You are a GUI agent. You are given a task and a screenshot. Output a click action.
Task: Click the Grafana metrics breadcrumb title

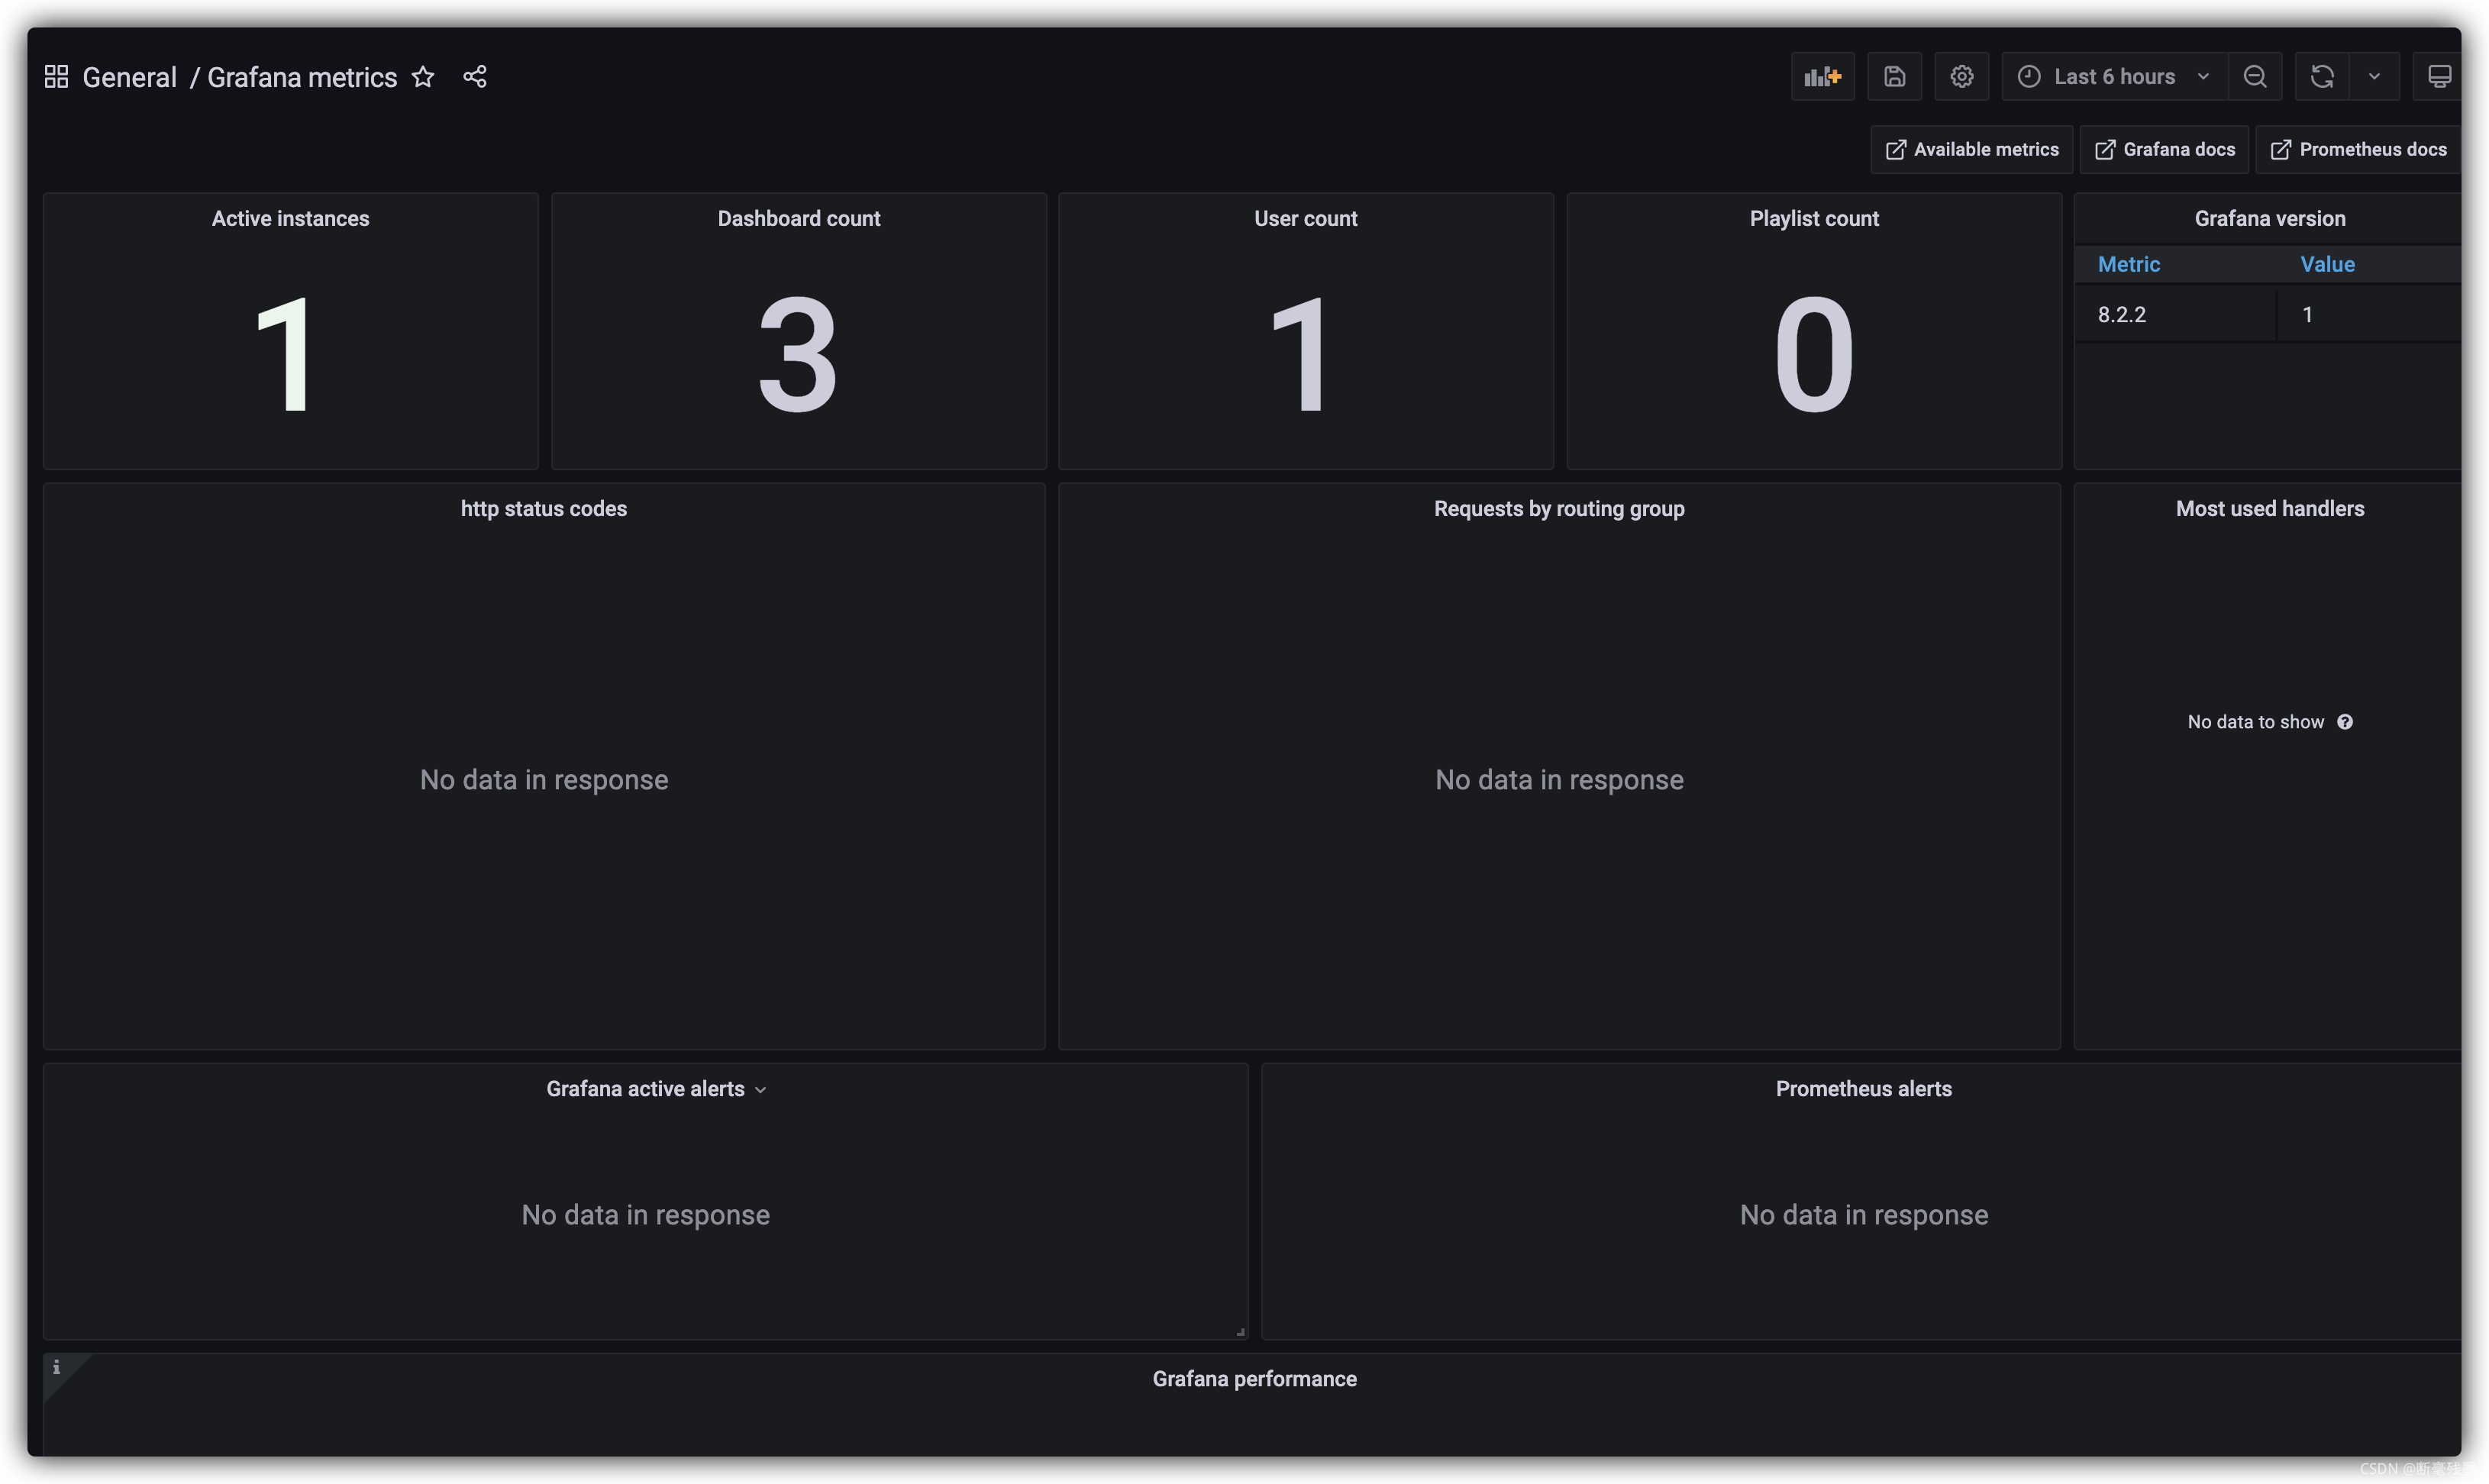[302, 77]
